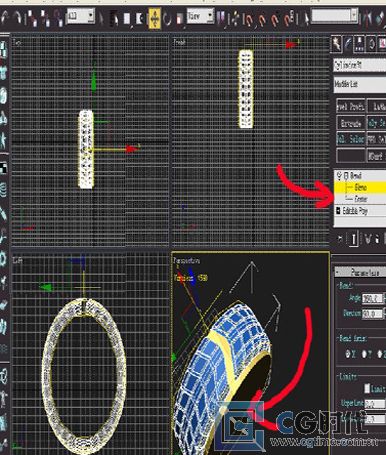The height and width of the screenshot is (455, 386).
Task: Click the Pin Stack icon
Action: (340, 239)
